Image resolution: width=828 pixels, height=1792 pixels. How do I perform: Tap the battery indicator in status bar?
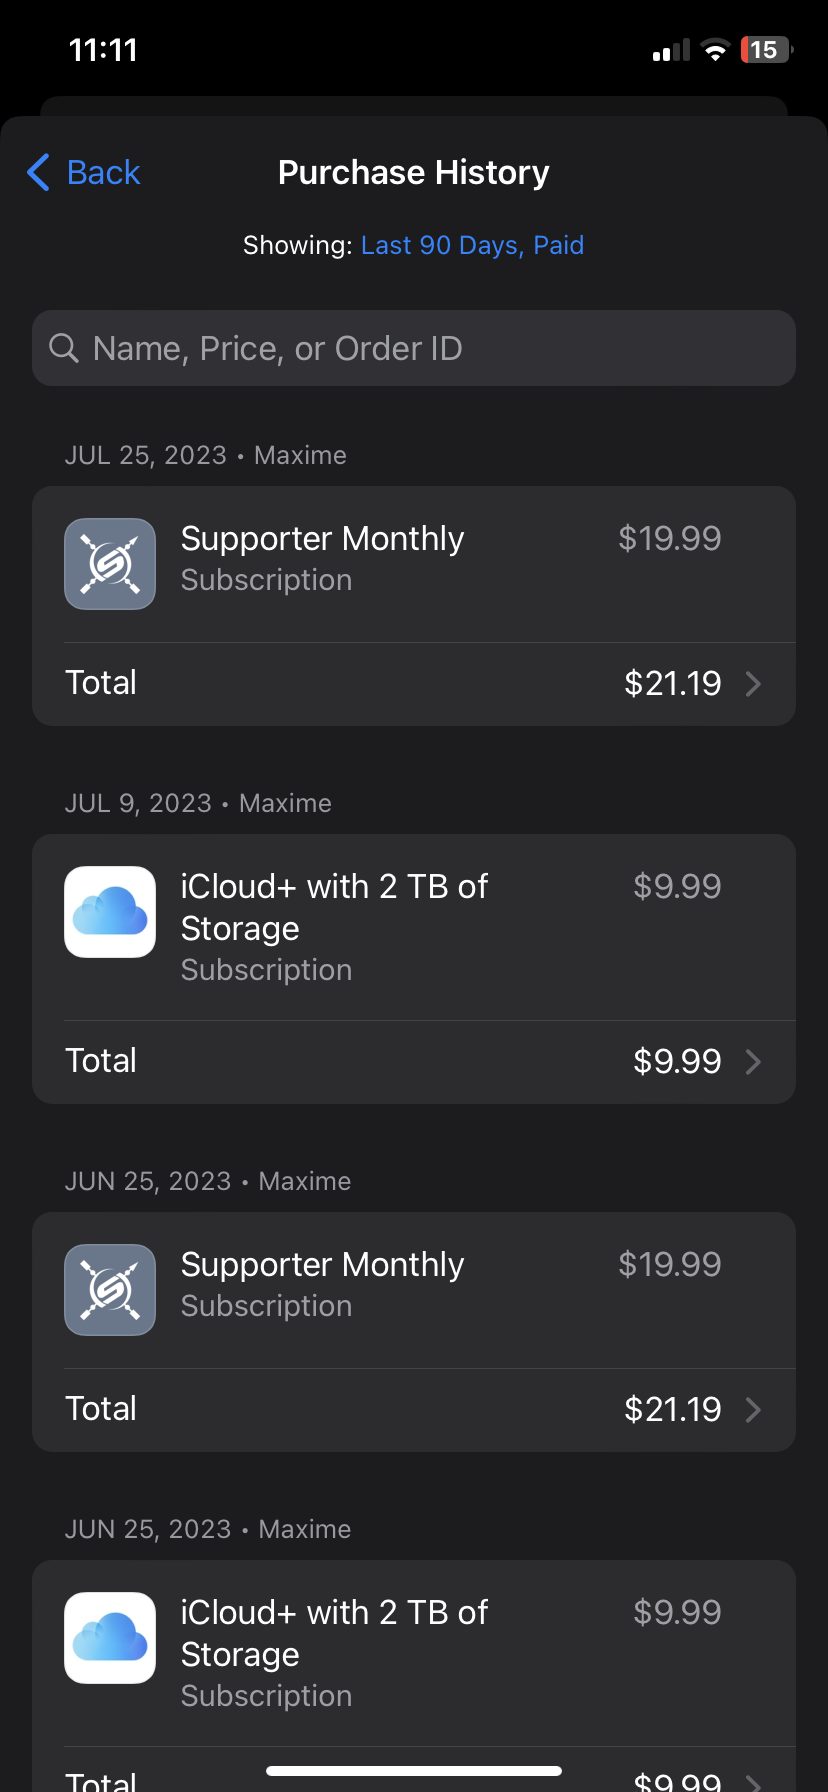pos(765,50)
